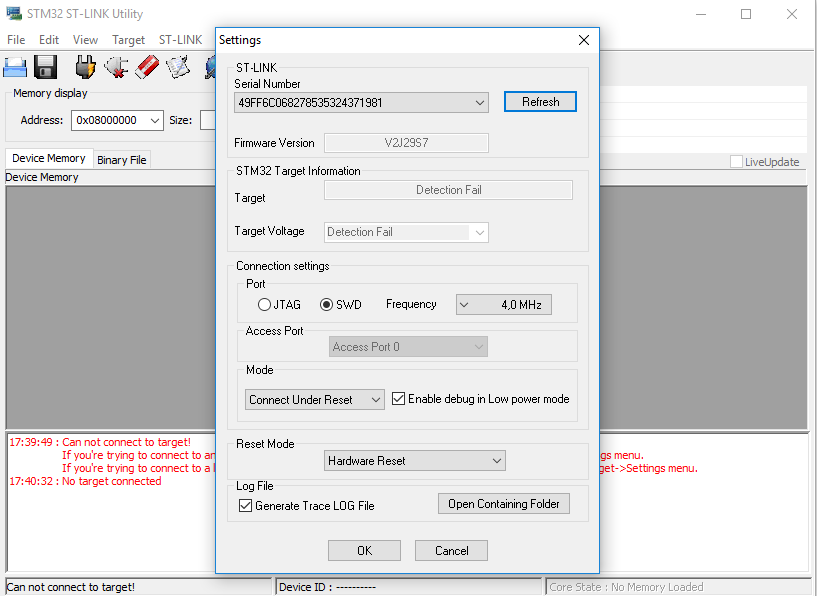
Task: Open the Target menu
Action: coord(128,40)
